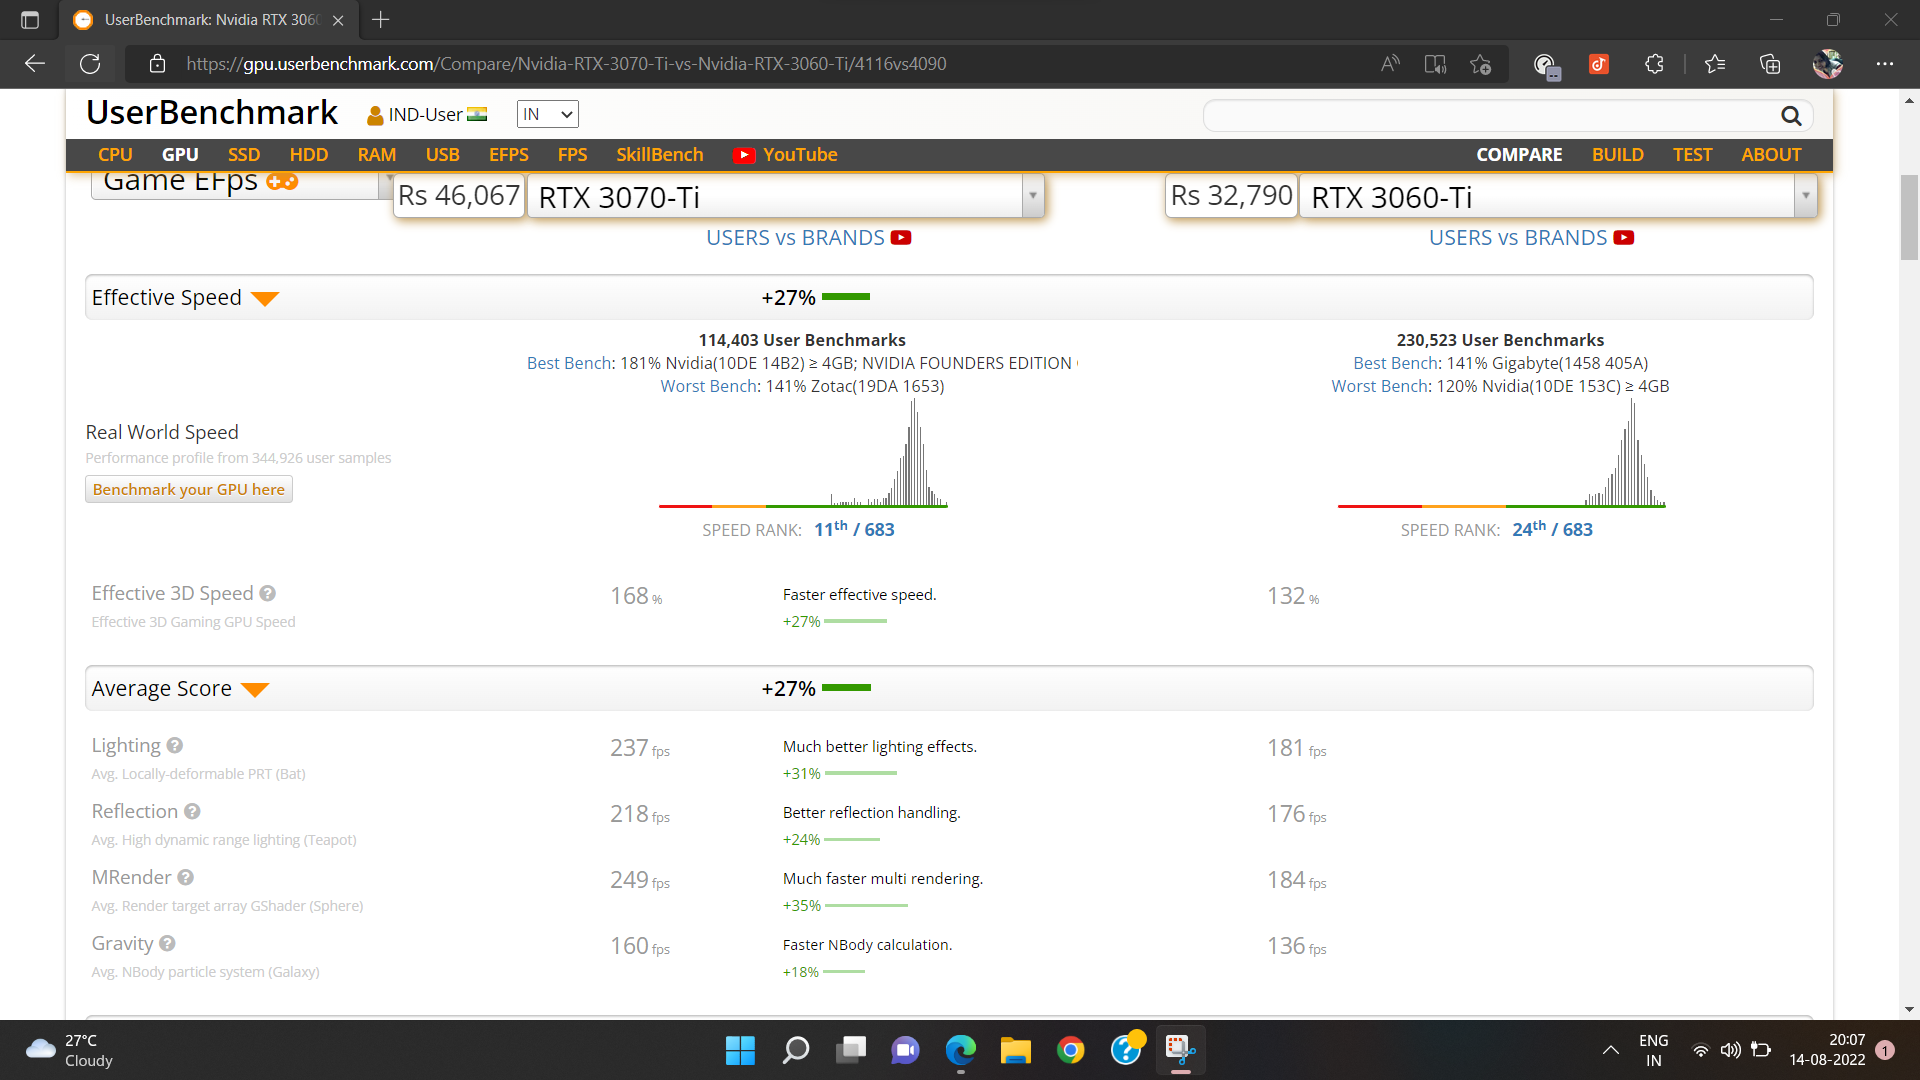The width and height of the screenshot is (1920, 1080).
Task: Click help icon next to Lighting
Action: pyautogui.click(x=175, y=746)
